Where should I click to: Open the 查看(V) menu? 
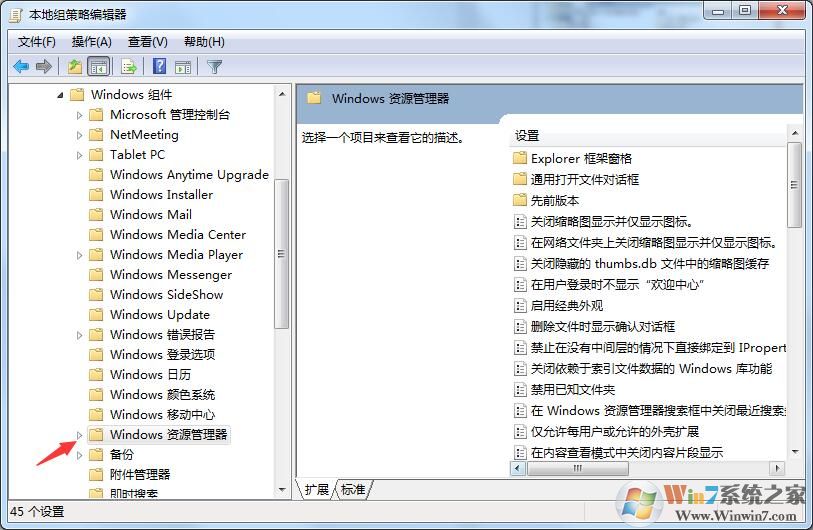tap(148, 41)
